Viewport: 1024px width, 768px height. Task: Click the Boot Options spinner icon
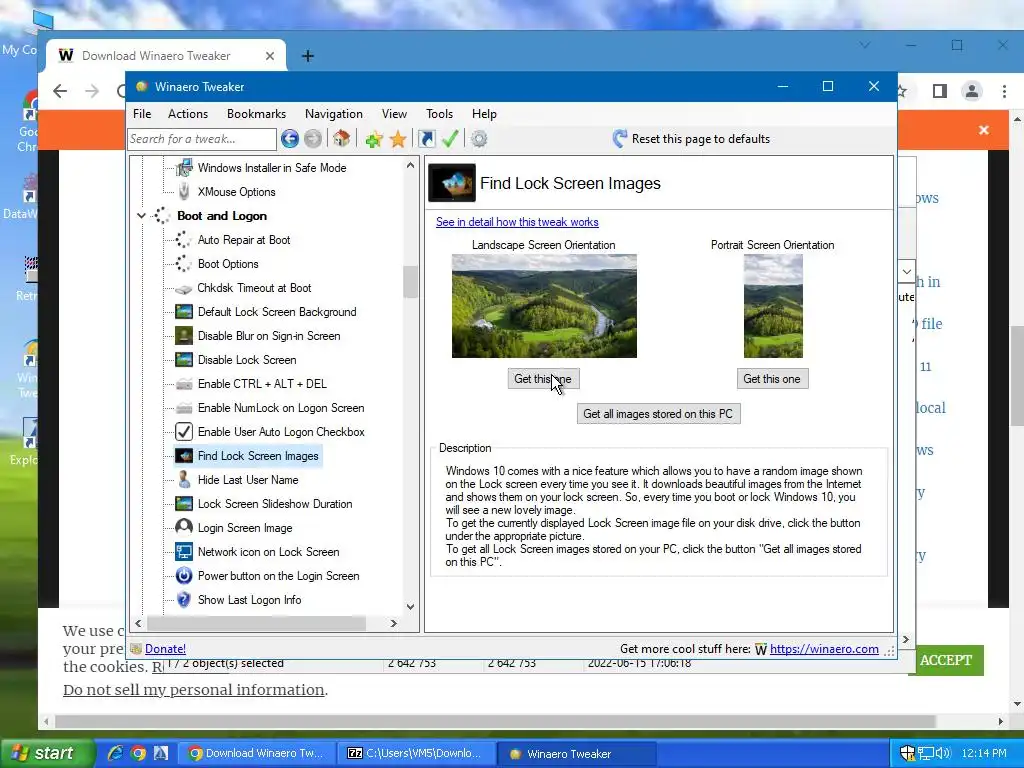pyautogui.click(x=184, y=264)
